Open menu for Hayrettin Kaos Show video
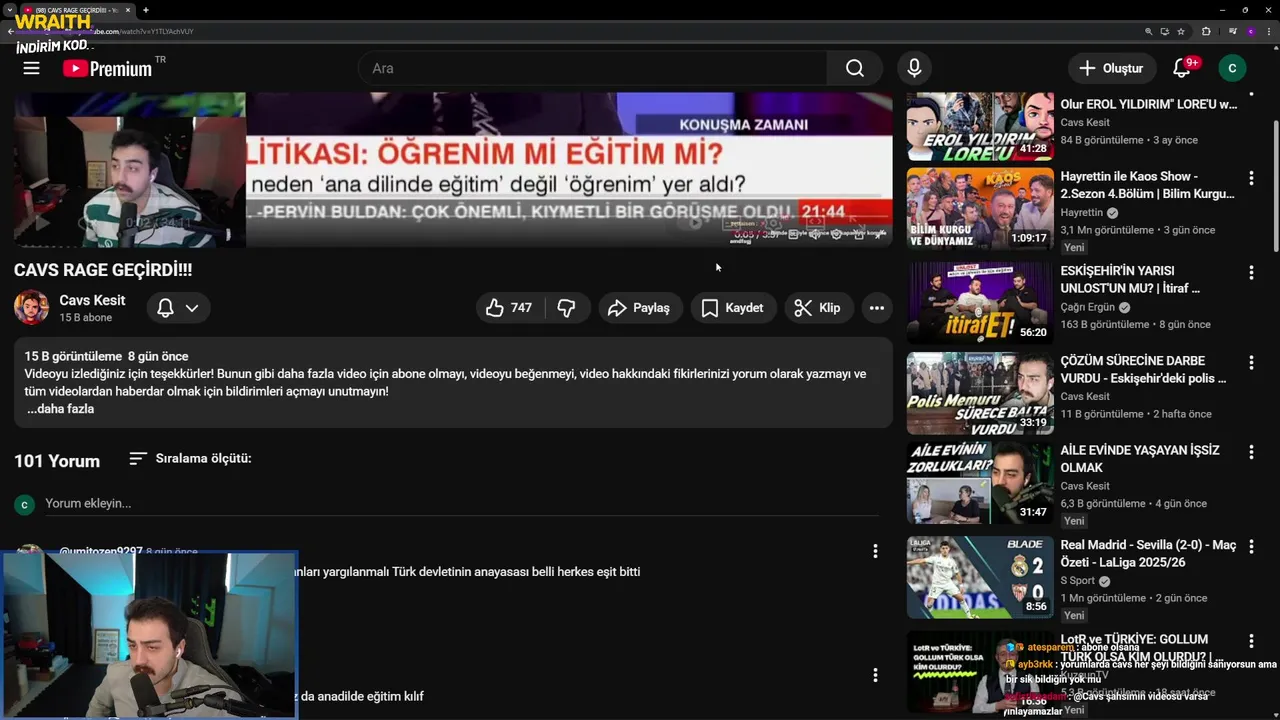Screen dimensions: 1280x720 click(x=1251, y=178)
